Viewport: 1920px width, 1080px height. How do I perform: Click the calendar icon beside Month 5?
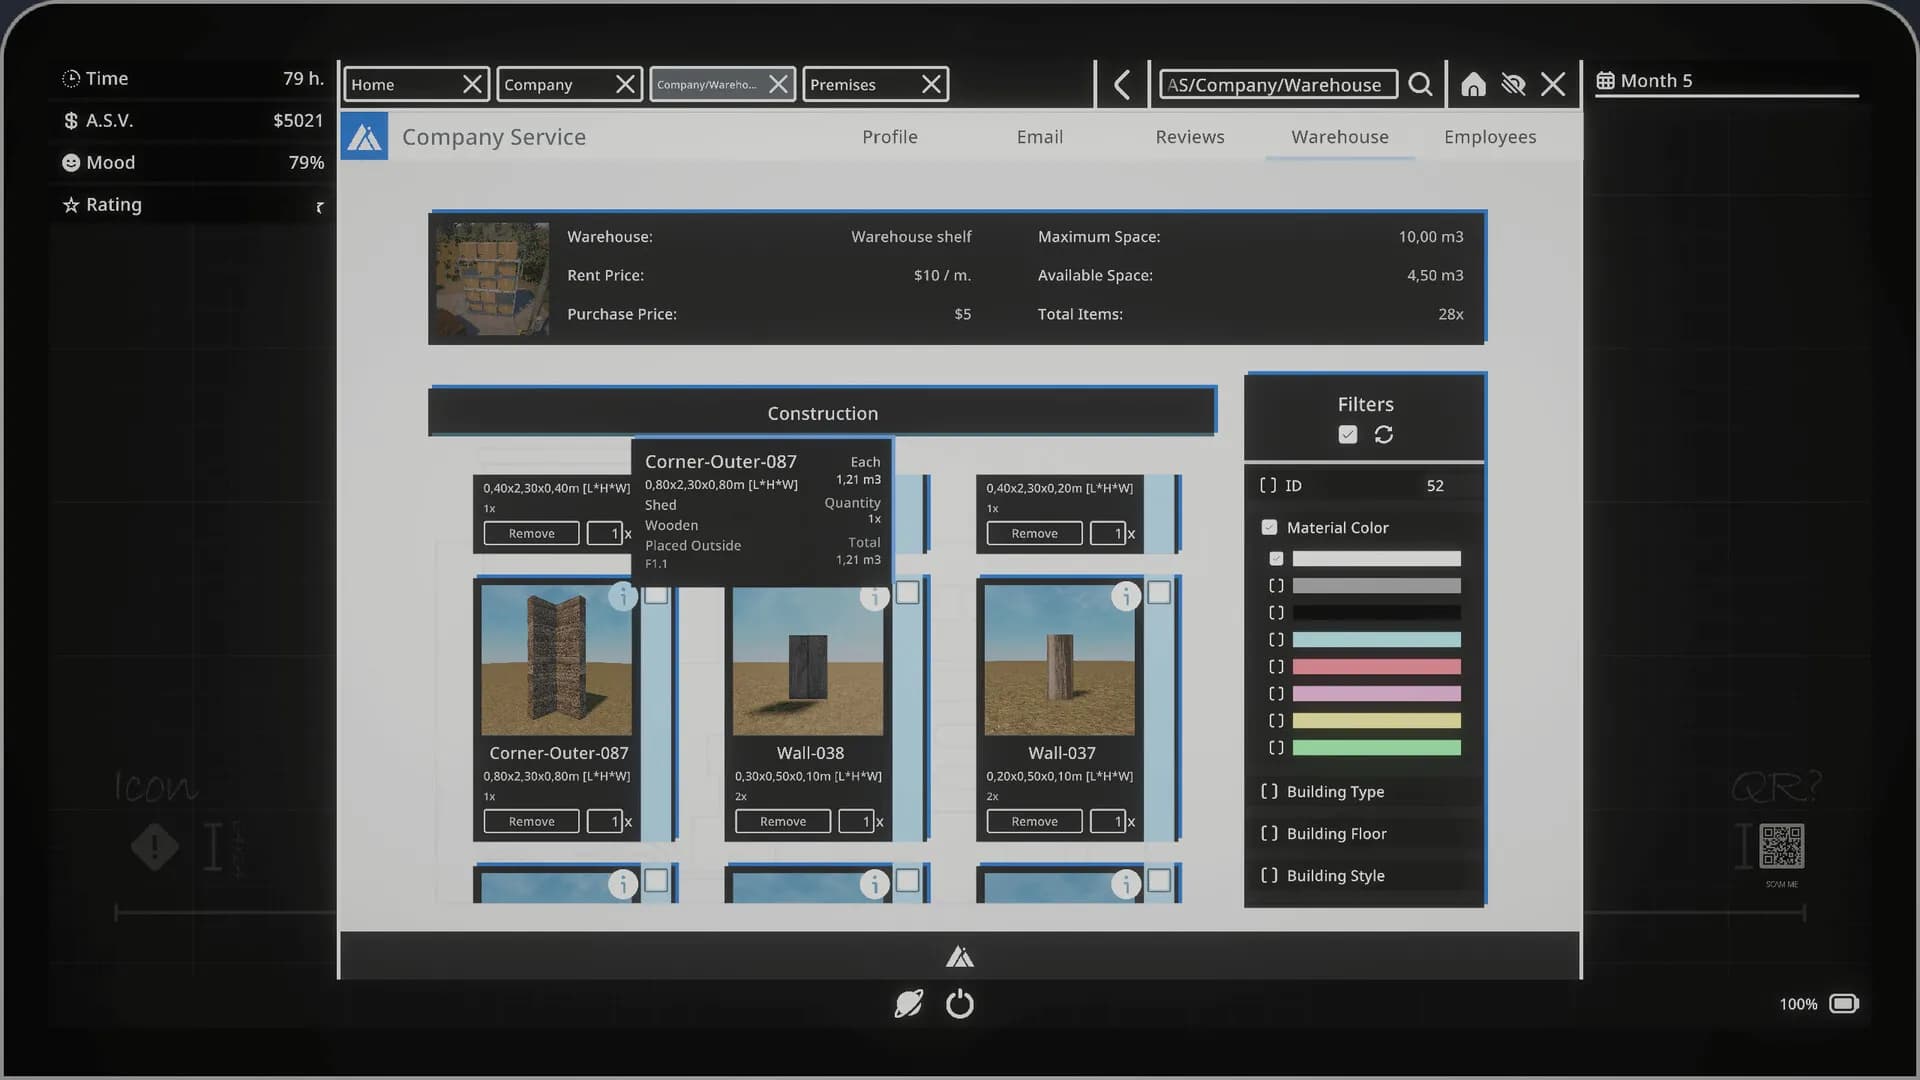(x=1607, y=80)
